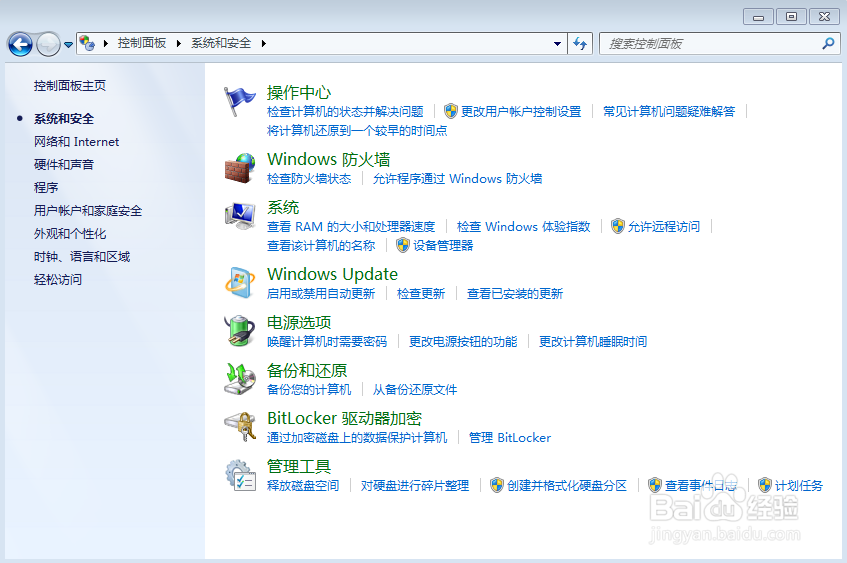Click 更改电源按钮的功能 link
The image size is (847, 563).
pyautogui.click(x=463, y=341)
